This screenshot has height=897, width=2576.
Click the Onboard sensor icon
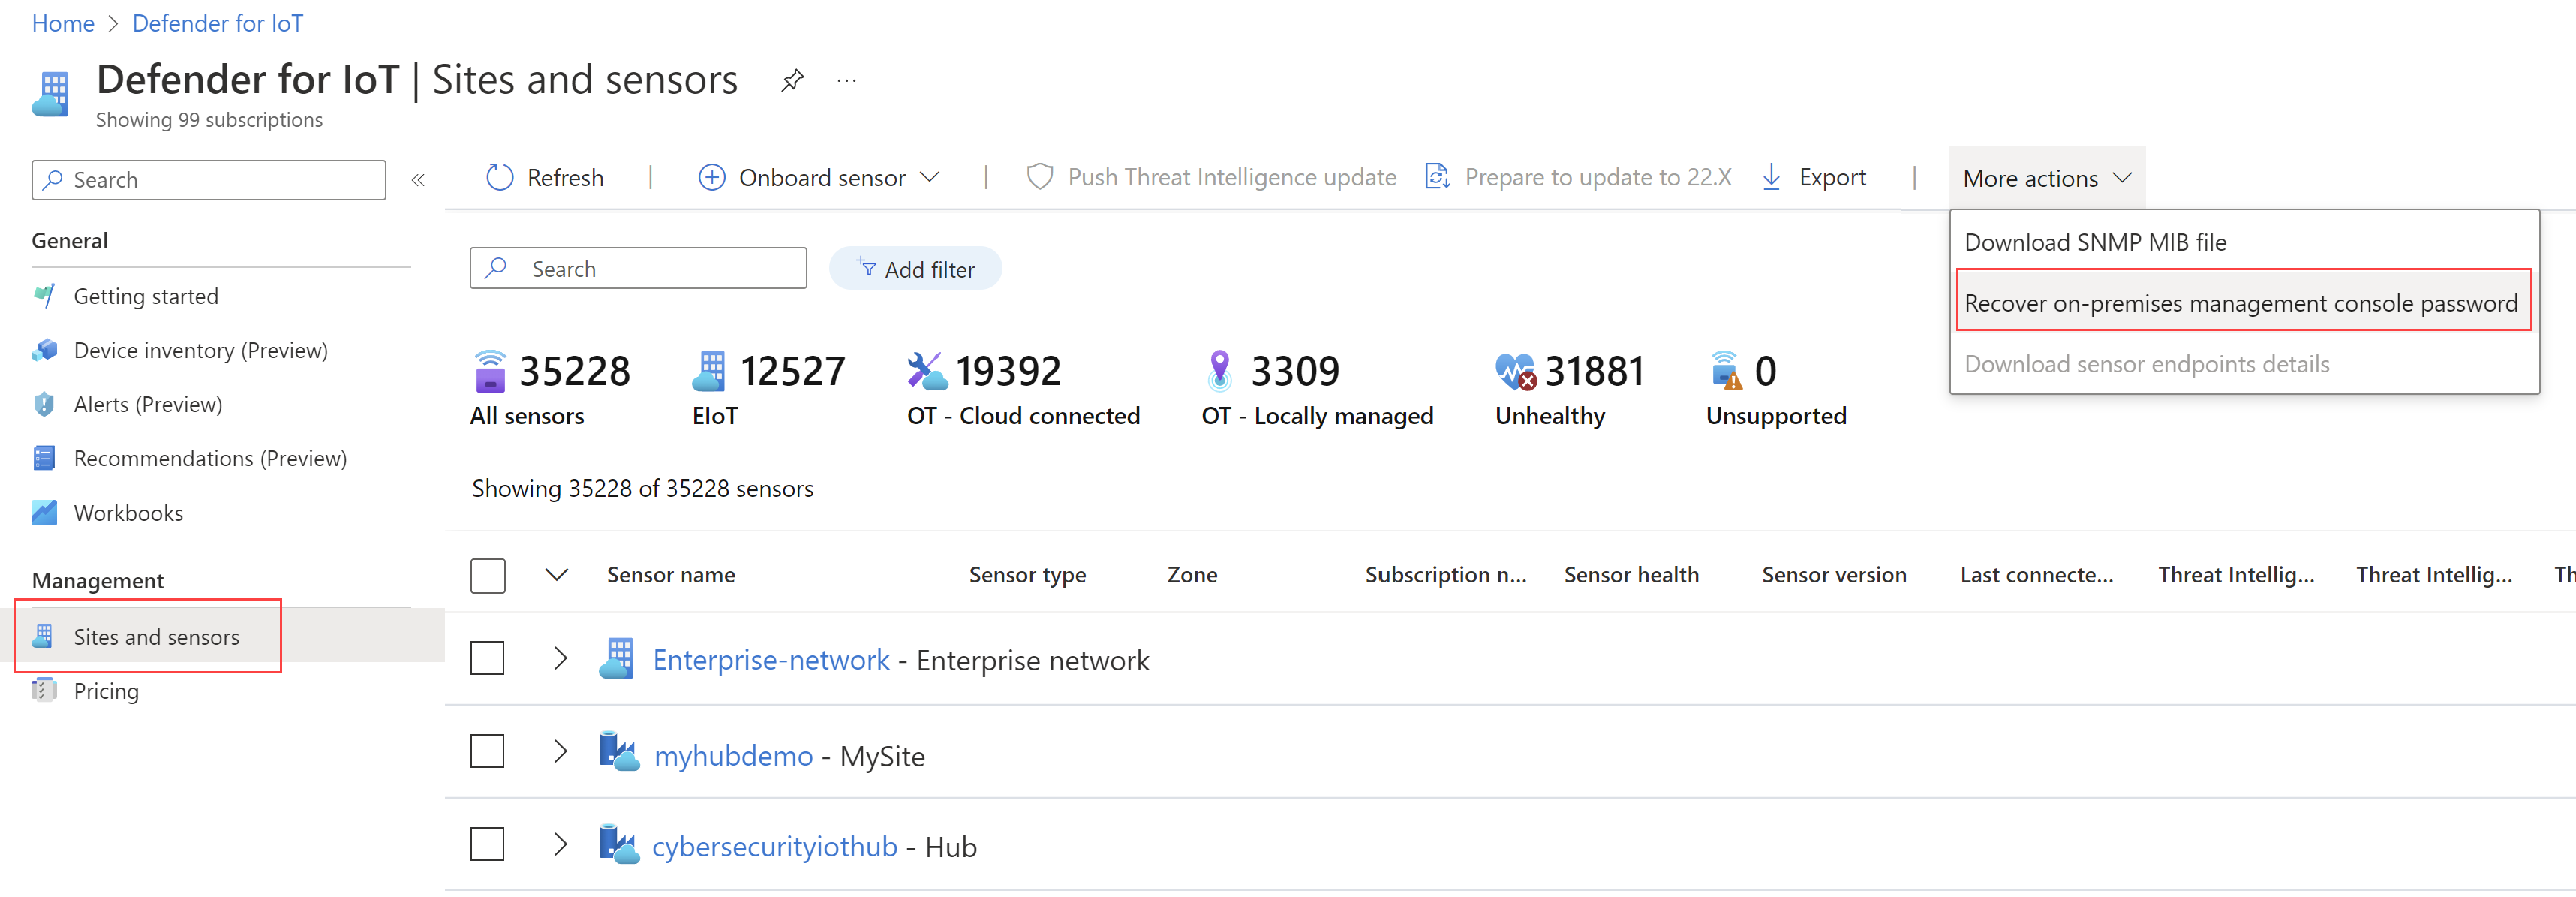(x=711, y=177)
